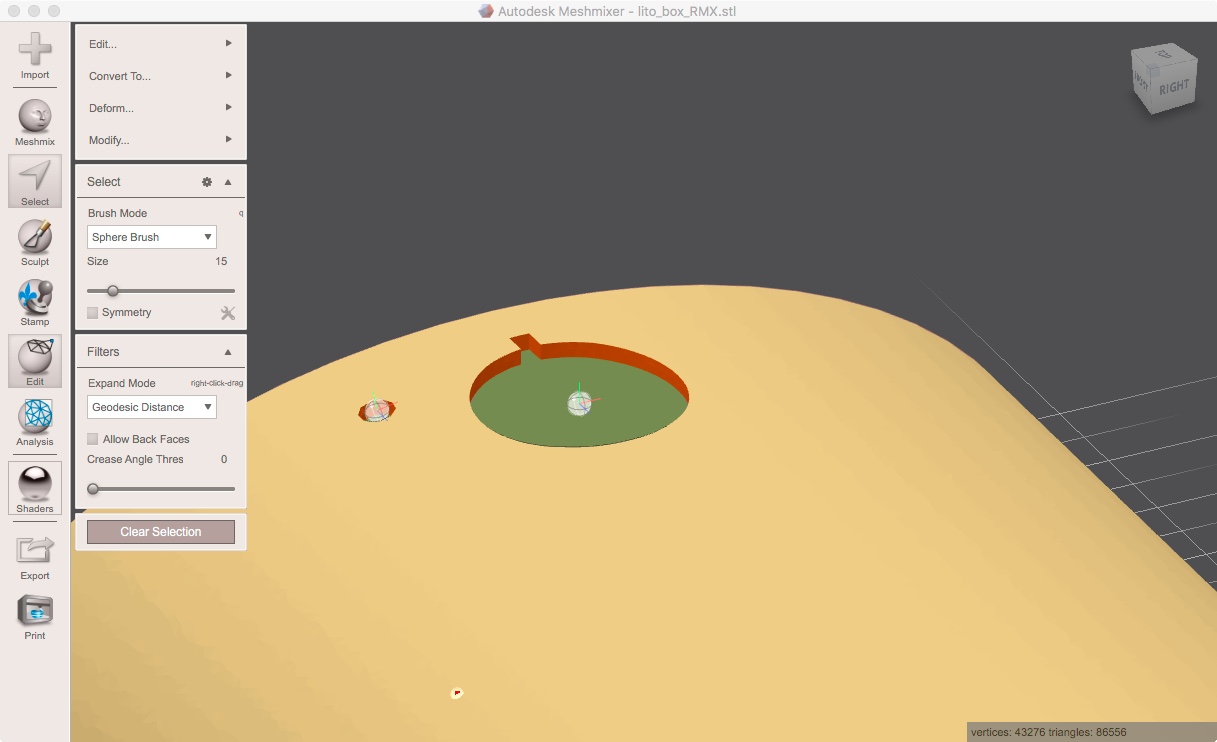Open the Meshmix part library
The height and width of the screenshot is (742, 1217).
pos(34,117)
